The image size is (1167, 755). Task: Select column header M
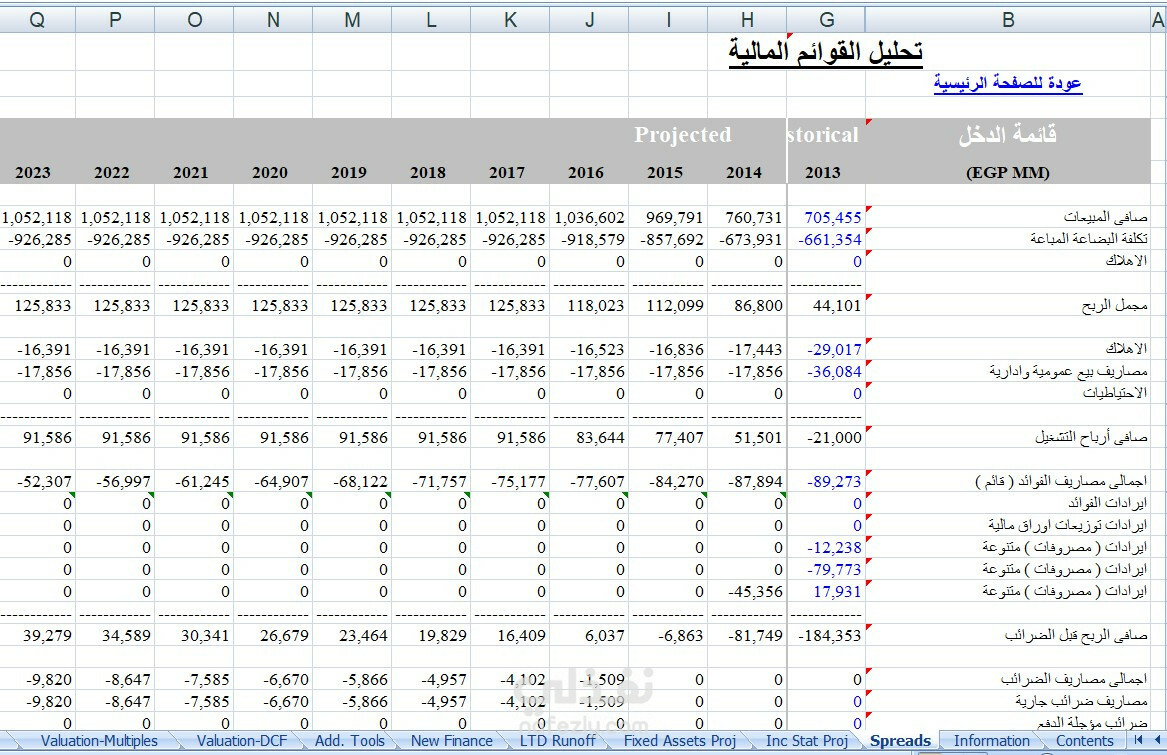[x=352, y=20]
